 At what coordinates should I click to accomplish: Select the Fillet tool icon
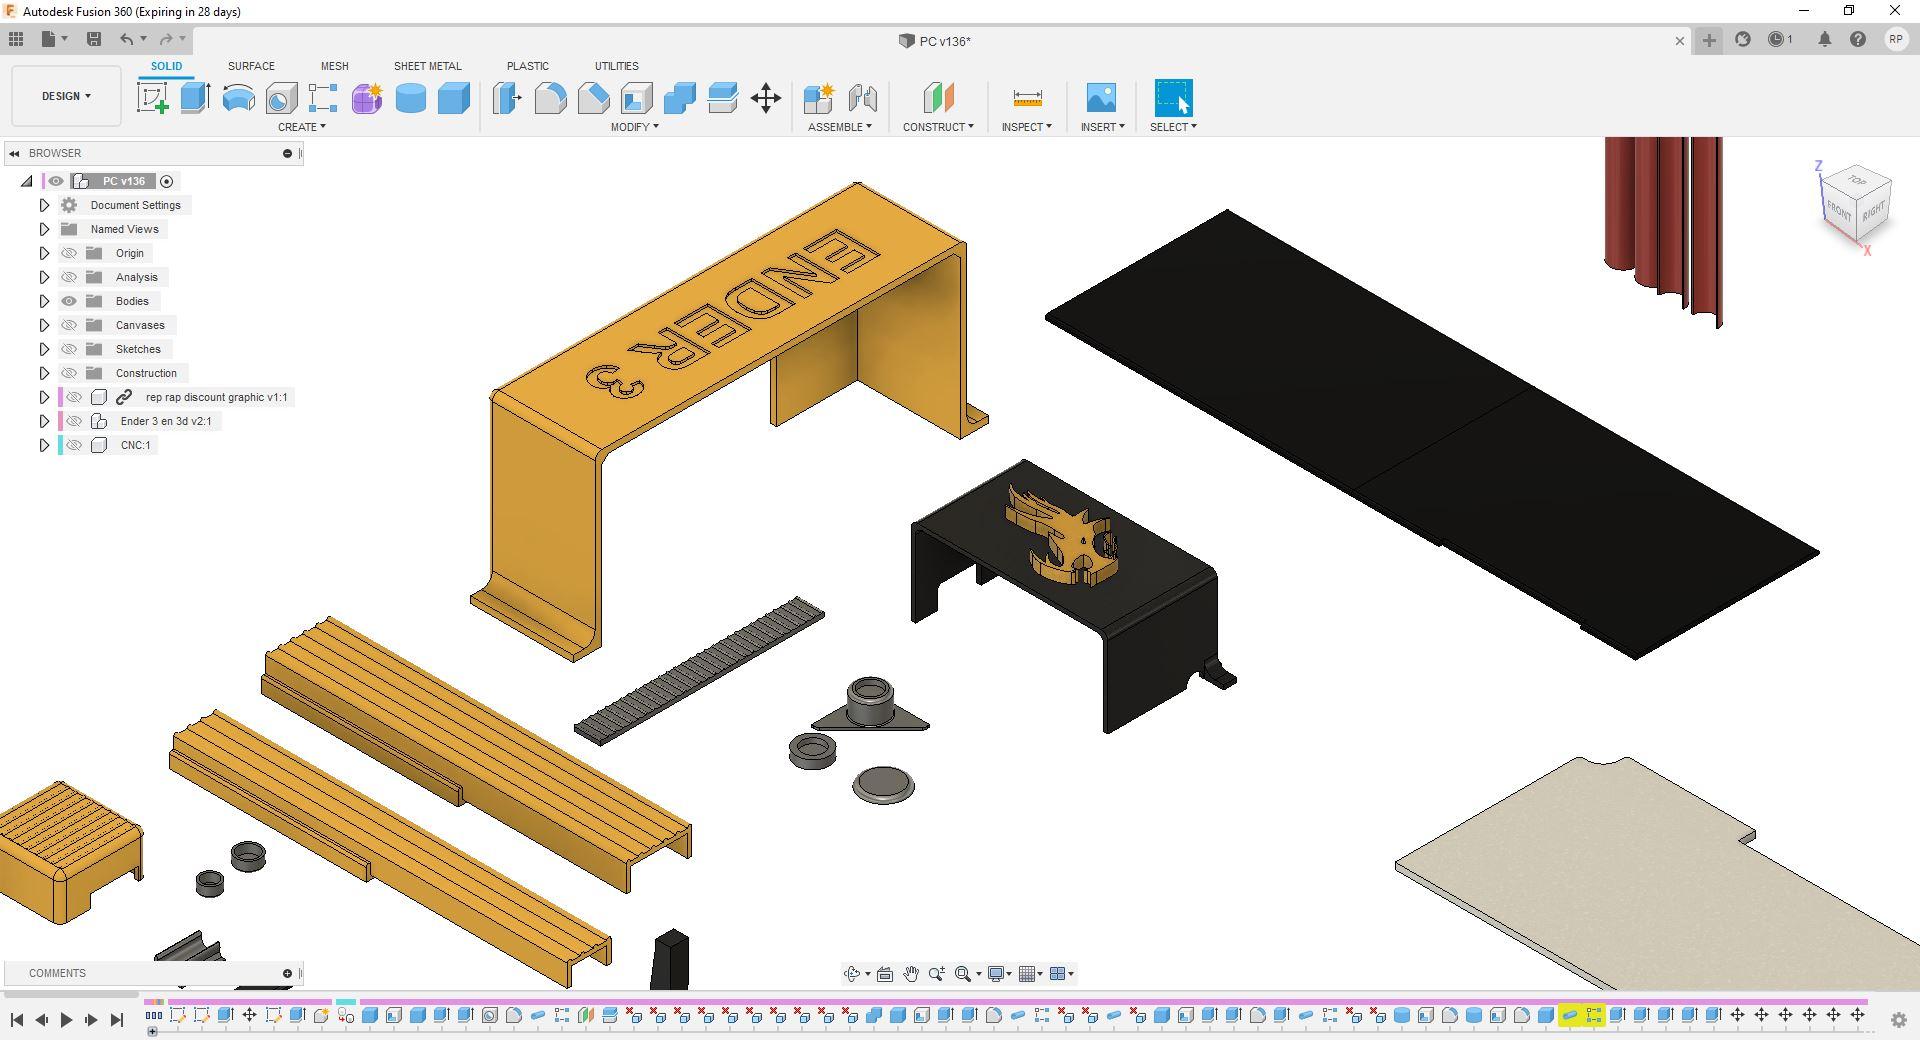click(550, 98)
